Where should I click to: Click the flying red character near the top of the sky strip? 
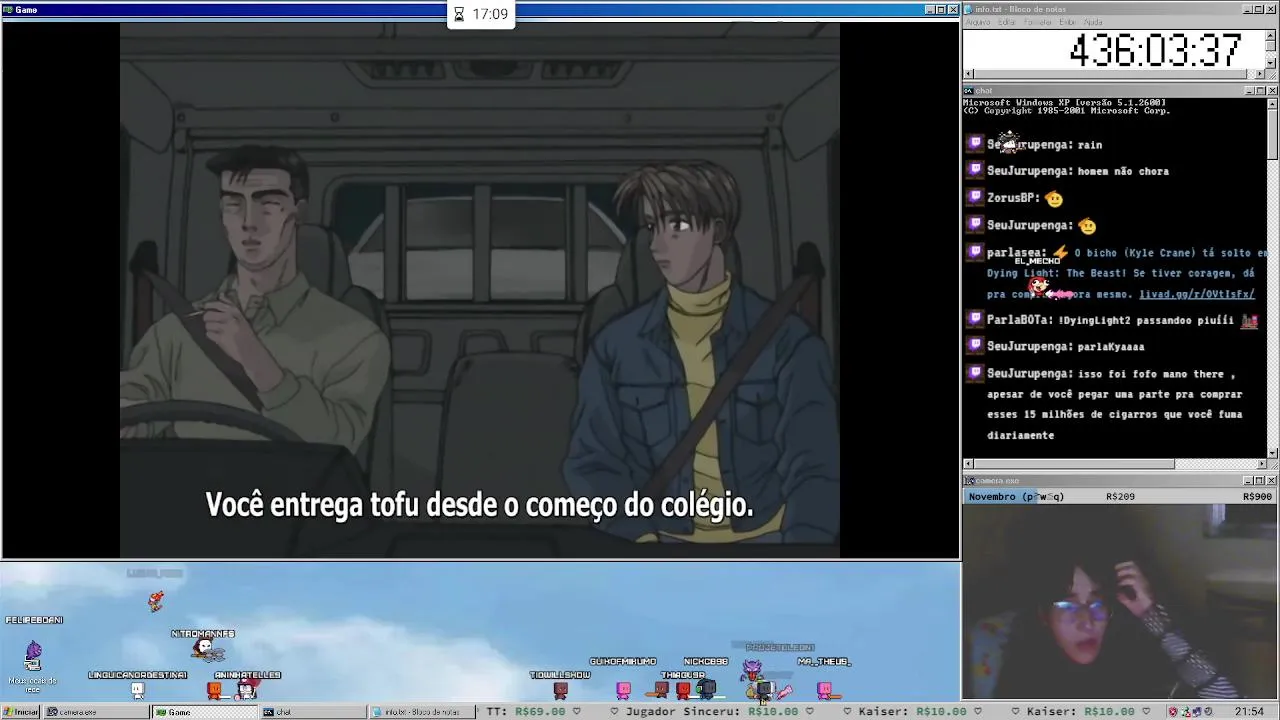click(x=155, y=600)
